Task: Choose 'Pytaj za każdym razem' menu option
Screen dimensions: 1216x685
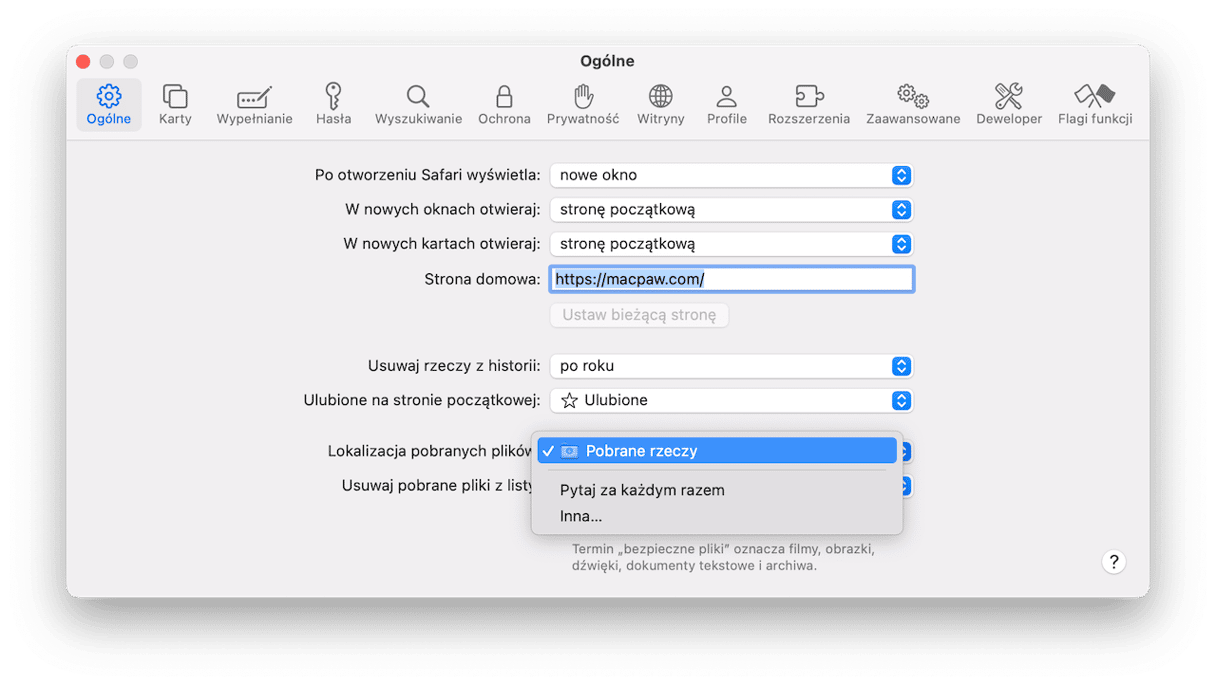Action: click(642, 490)
